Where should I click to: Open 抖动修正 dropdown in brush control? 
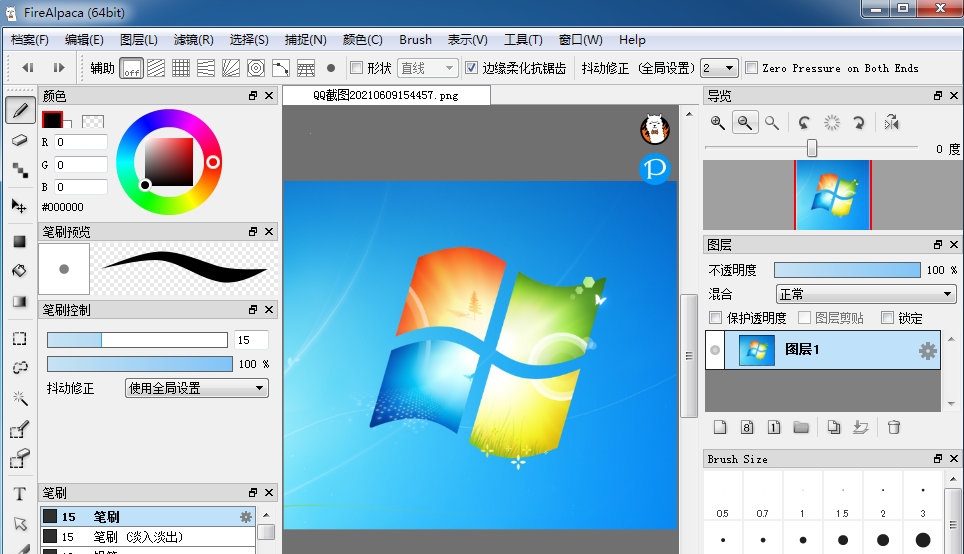[196, 388]
